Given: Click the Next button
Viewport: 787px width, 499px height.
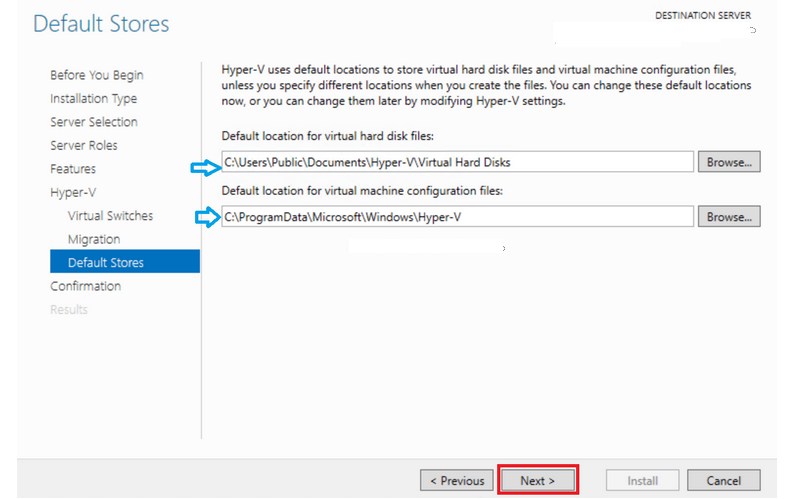Looking at the screenshot, I should click(x=538, y=480).
